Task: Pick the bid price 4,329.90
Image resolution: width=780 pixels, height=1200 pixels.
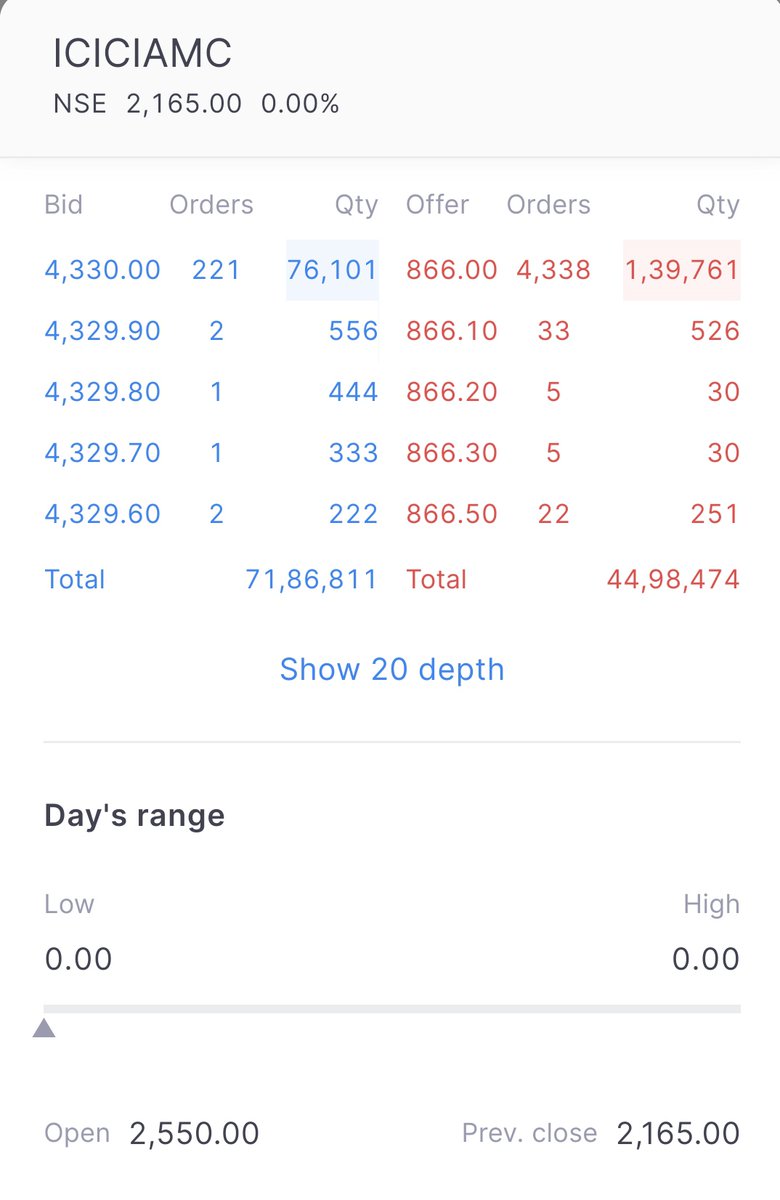Action: coord(103,331)
